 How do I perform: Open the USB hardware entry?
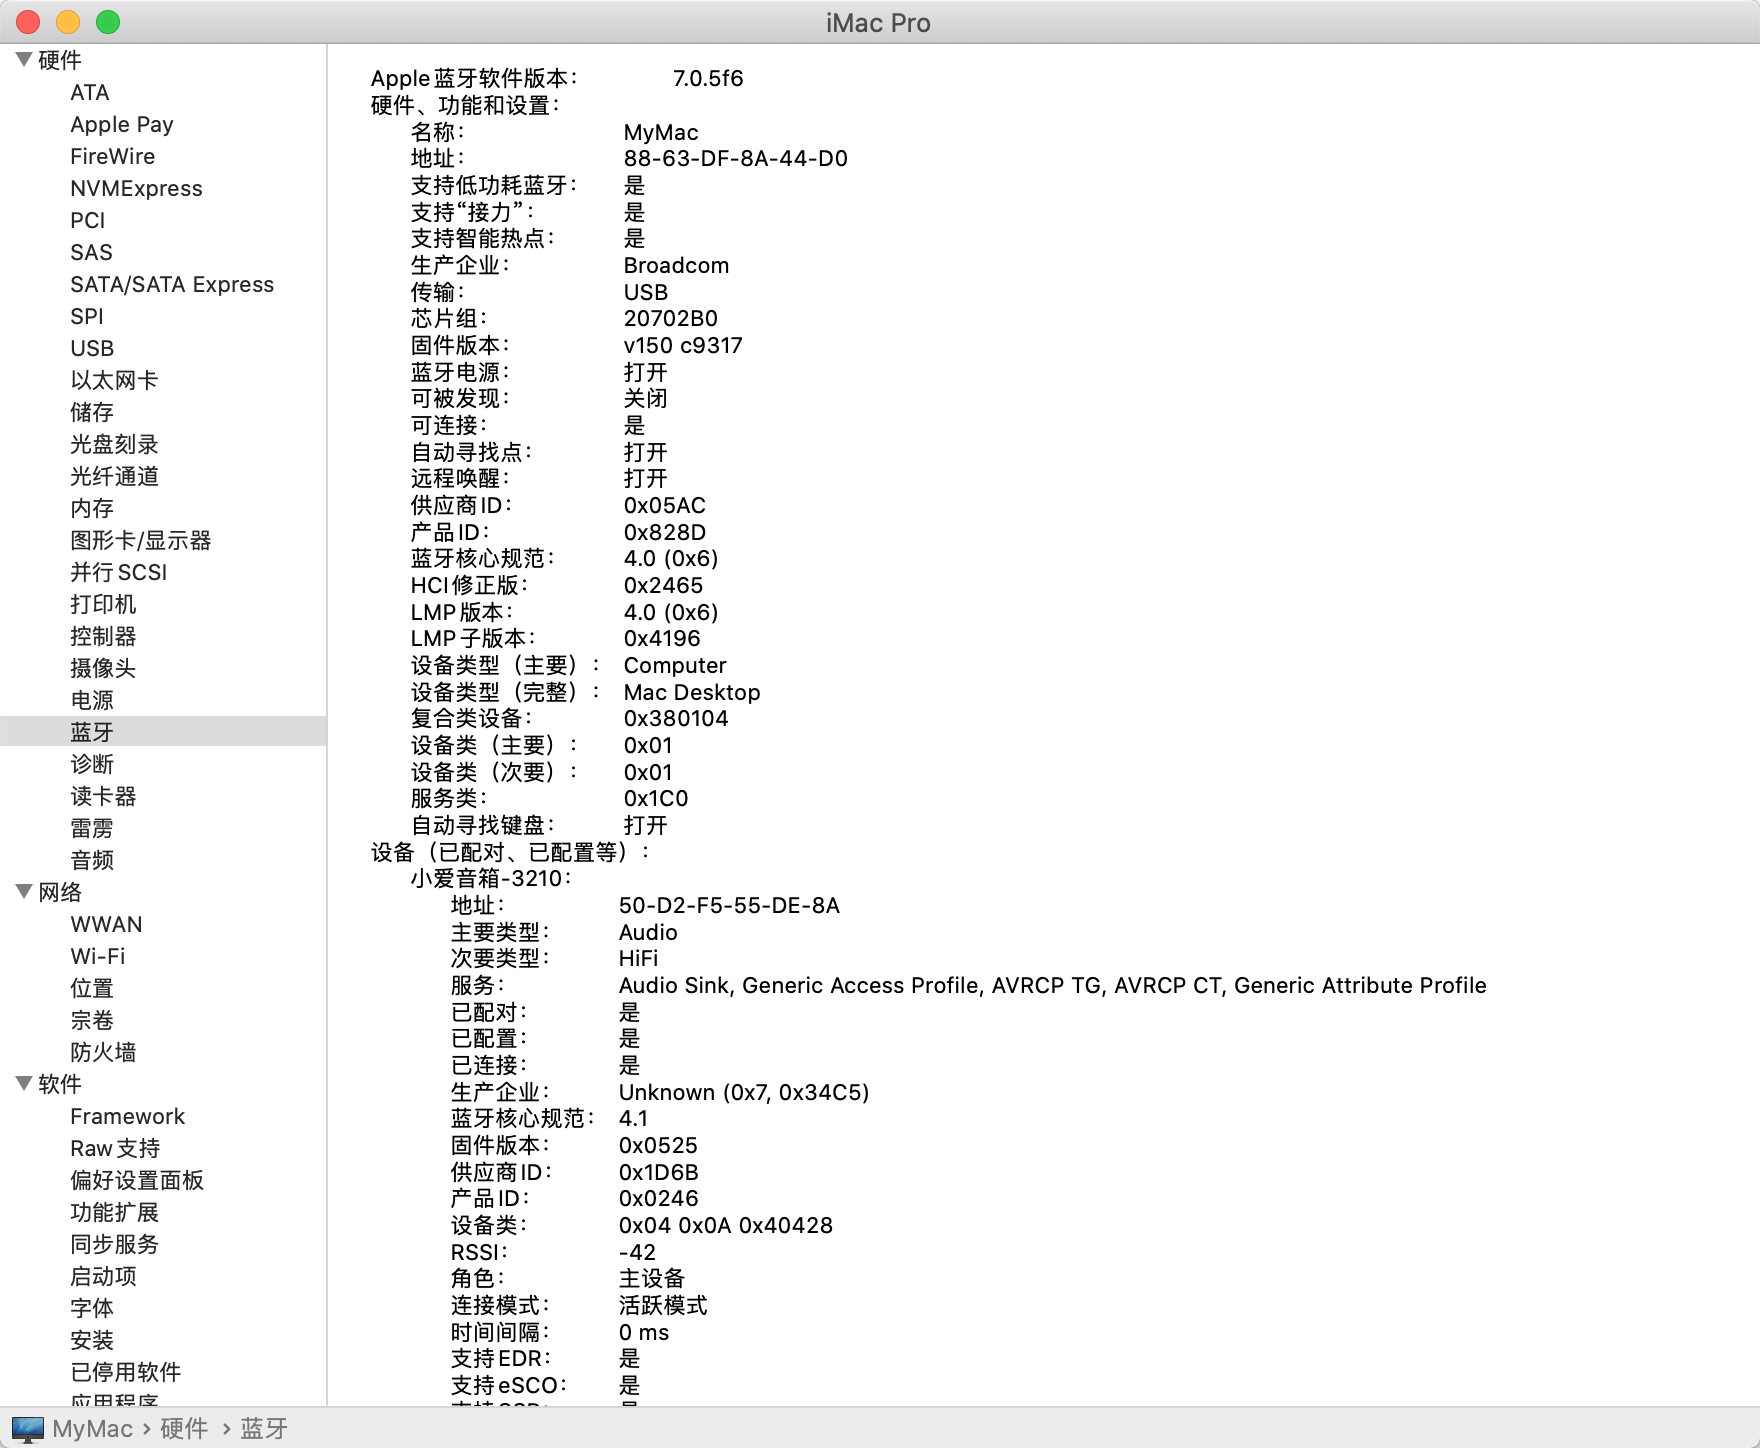point(92,348)
